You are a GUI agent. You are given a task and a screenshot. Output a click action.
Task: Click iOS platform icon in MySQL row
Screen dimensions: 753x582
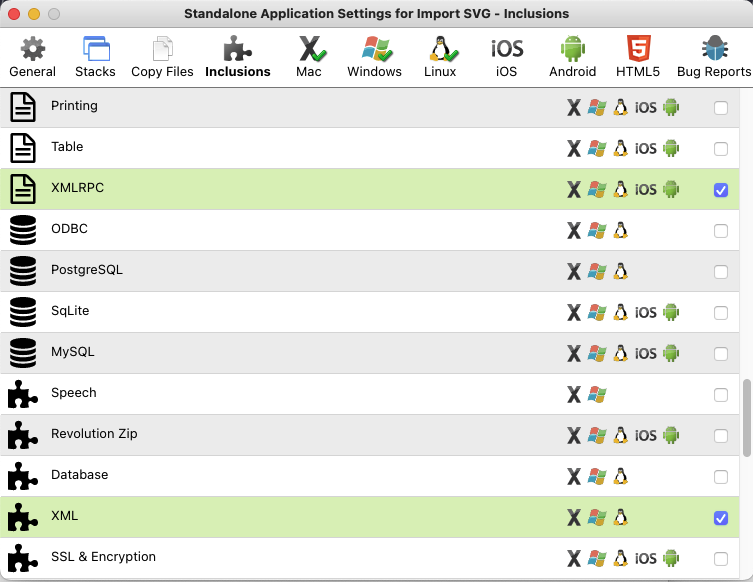pyautogui.click(x=645, y=354)
